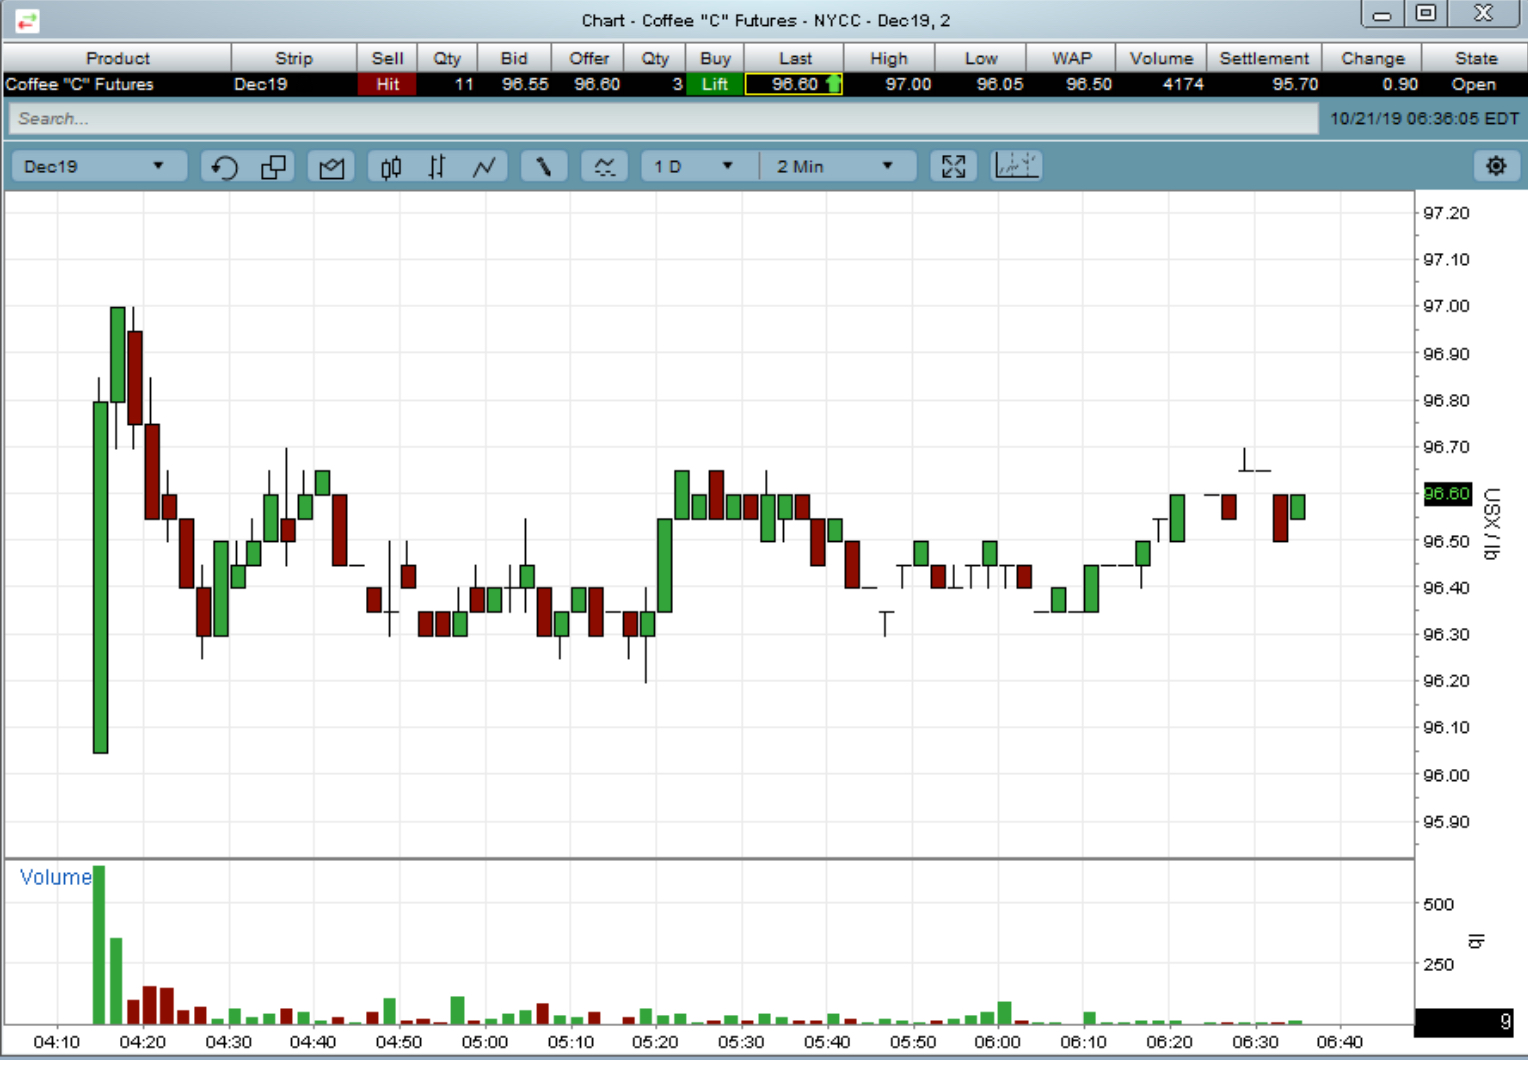Click the envelope chart share icon
The image size is (1528, 1067).
[x=331, y=167]
